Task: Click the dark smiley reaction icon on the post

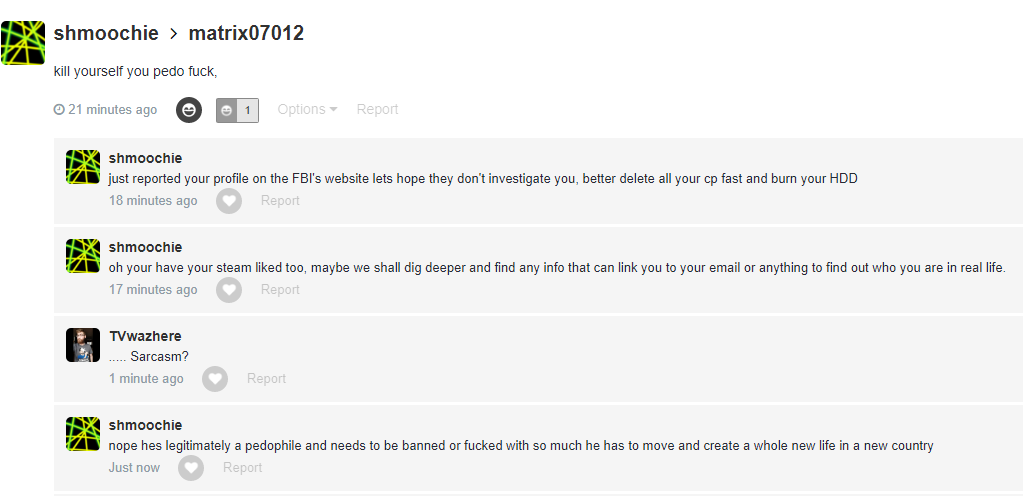Action: coord(189,110)
